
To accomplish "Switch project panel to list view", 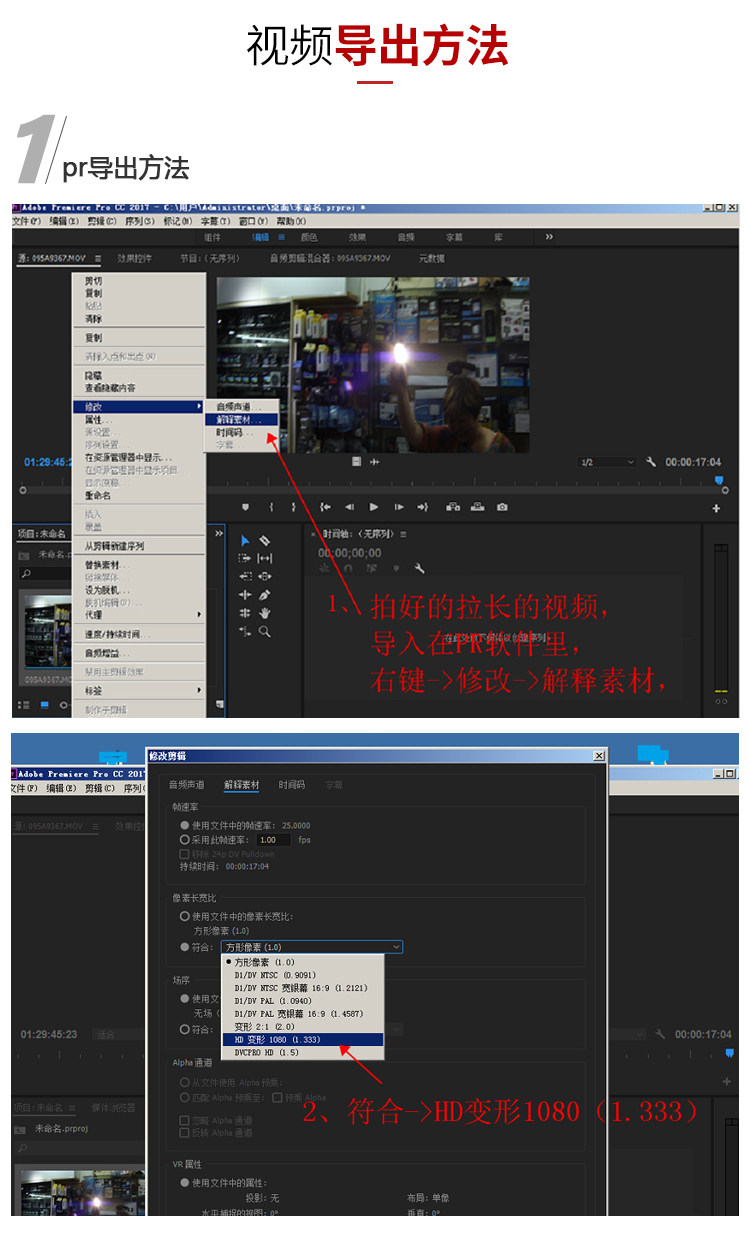I will (25, 706).
